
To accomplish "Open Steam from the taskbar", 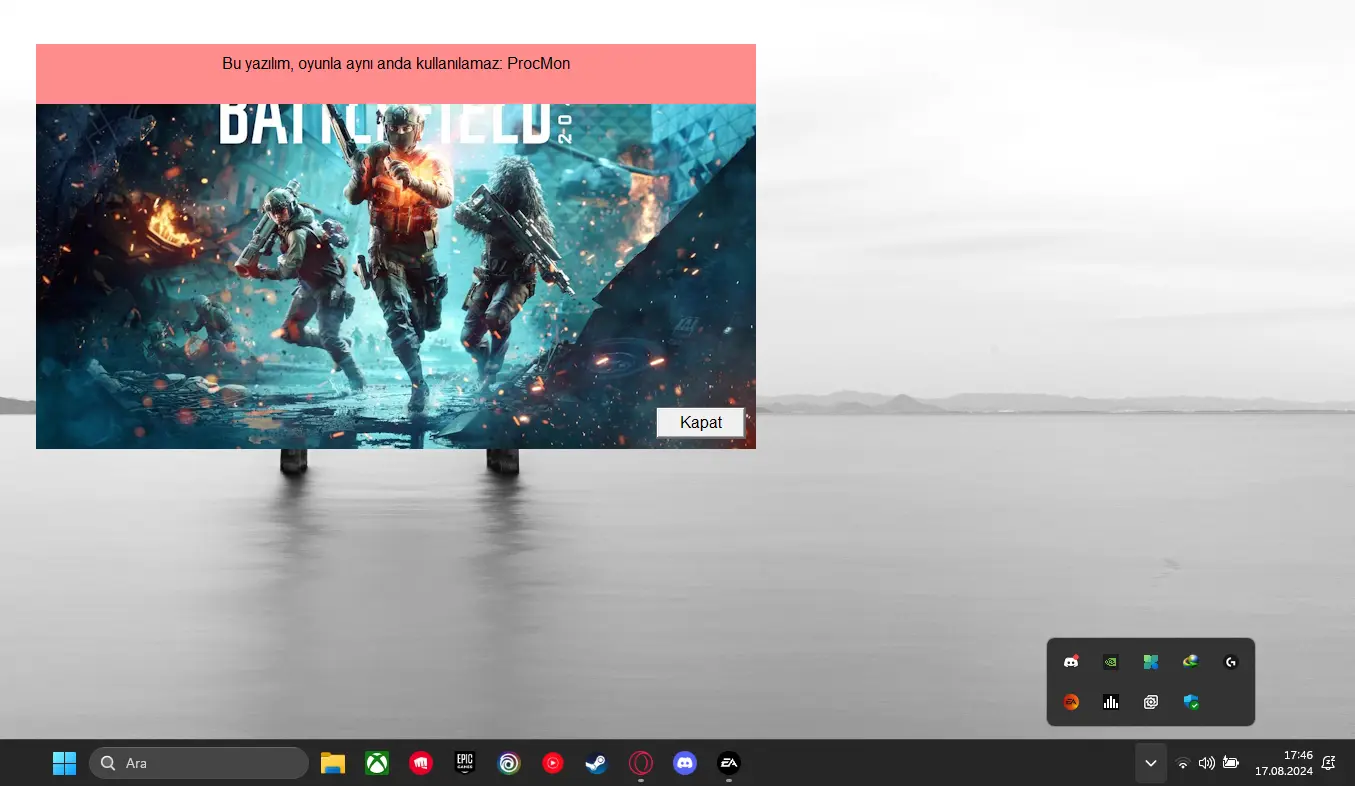I will (x=597, y=763).
